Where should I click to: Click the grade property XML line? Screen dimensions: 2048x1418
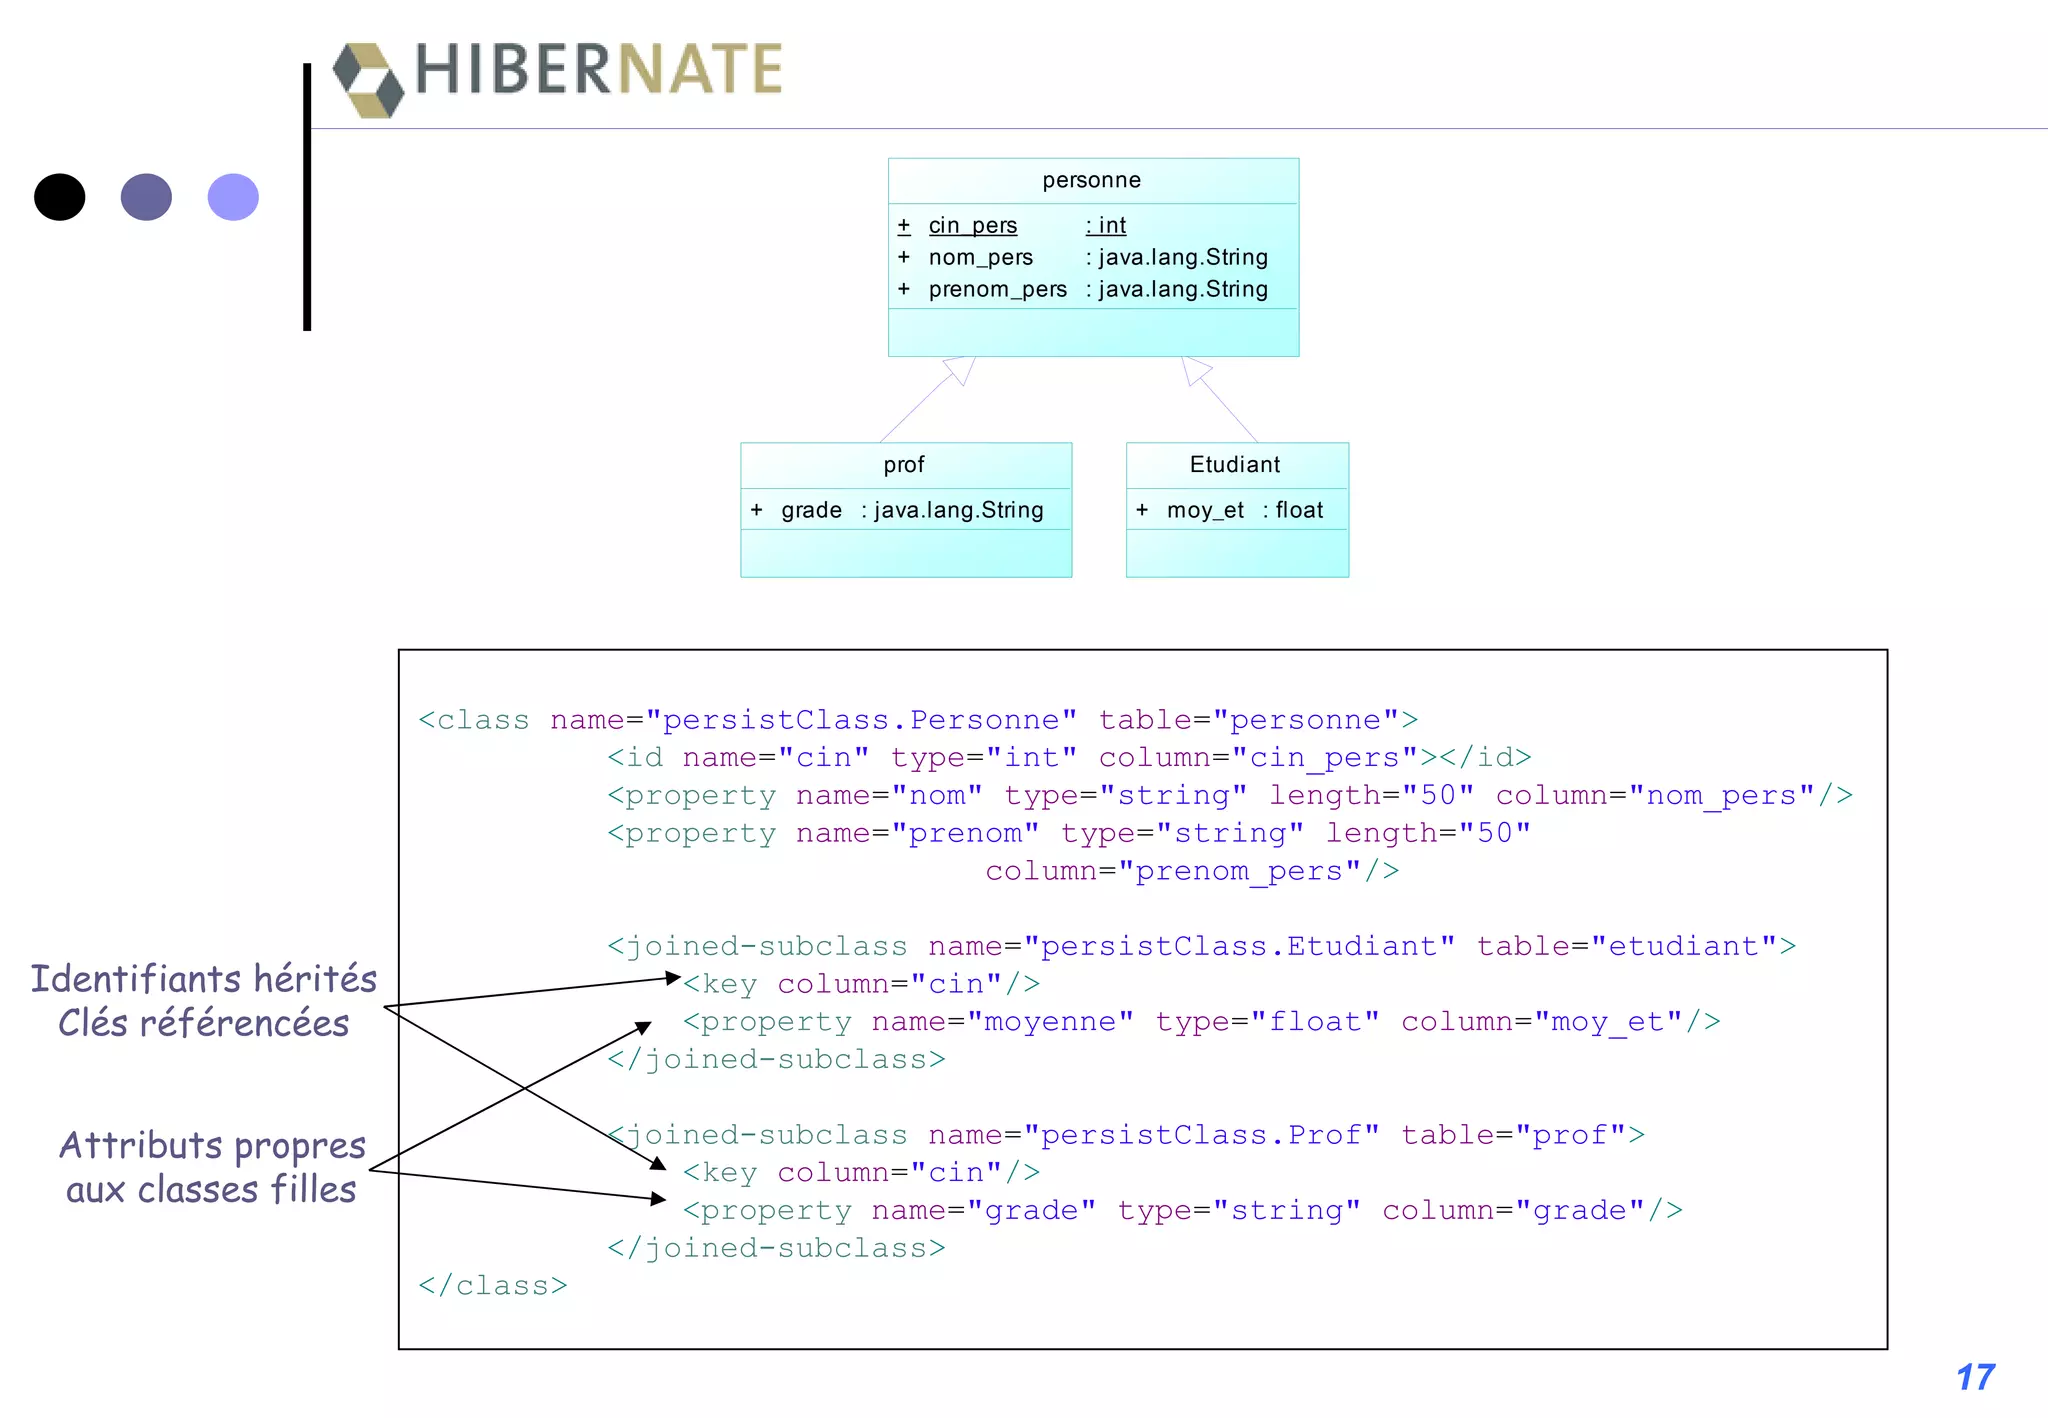(x=1182, y=1210)
